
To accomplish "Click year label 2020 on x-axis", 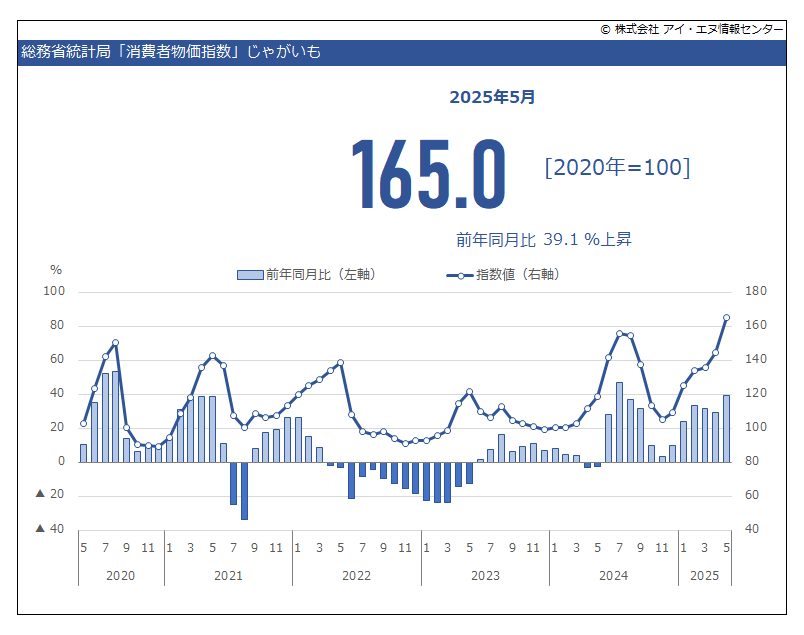I will coord(120,576).
